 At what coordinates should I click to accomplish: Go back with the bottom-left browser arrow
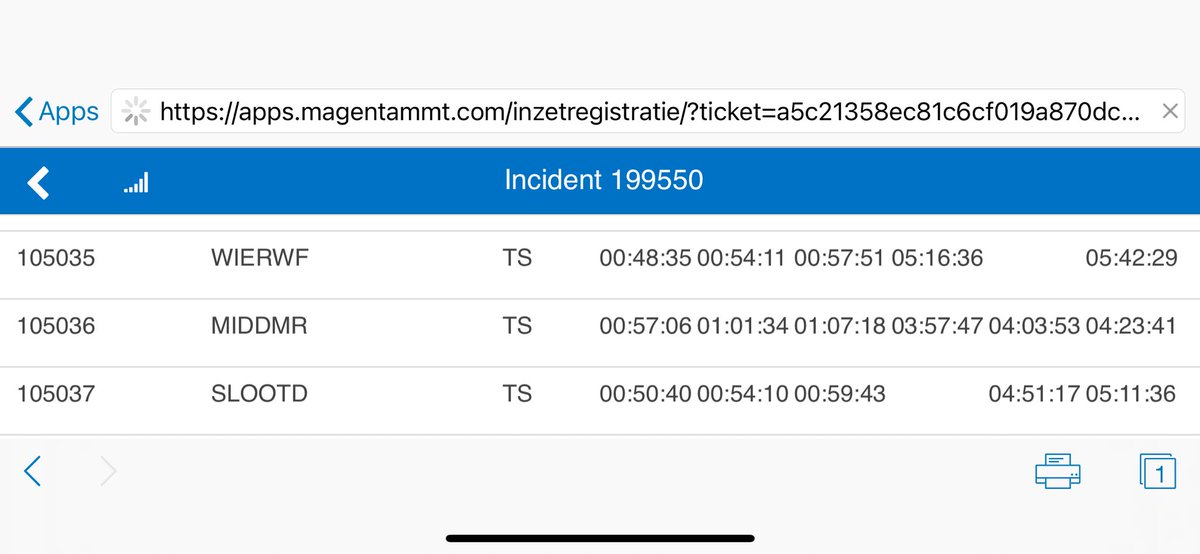[x=33, y=471]
